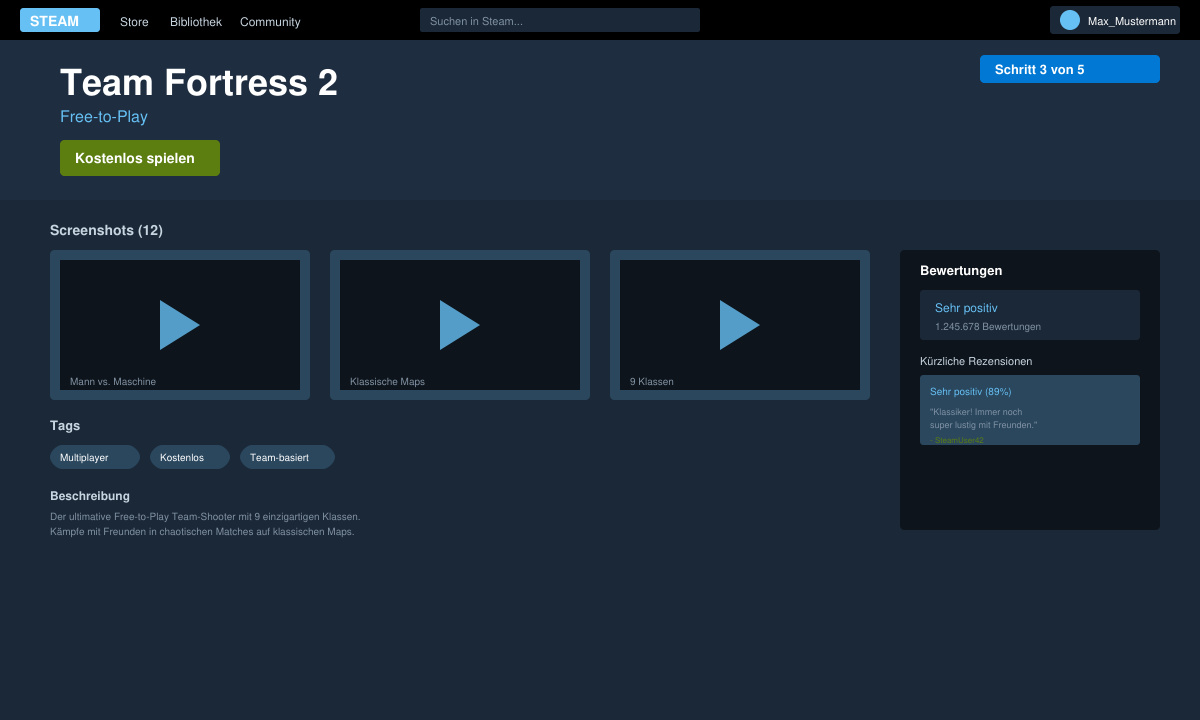This screenshot has width=1200, height=720.
Task: Click the 'Free-to-Play' link
Action: point(104,117)
